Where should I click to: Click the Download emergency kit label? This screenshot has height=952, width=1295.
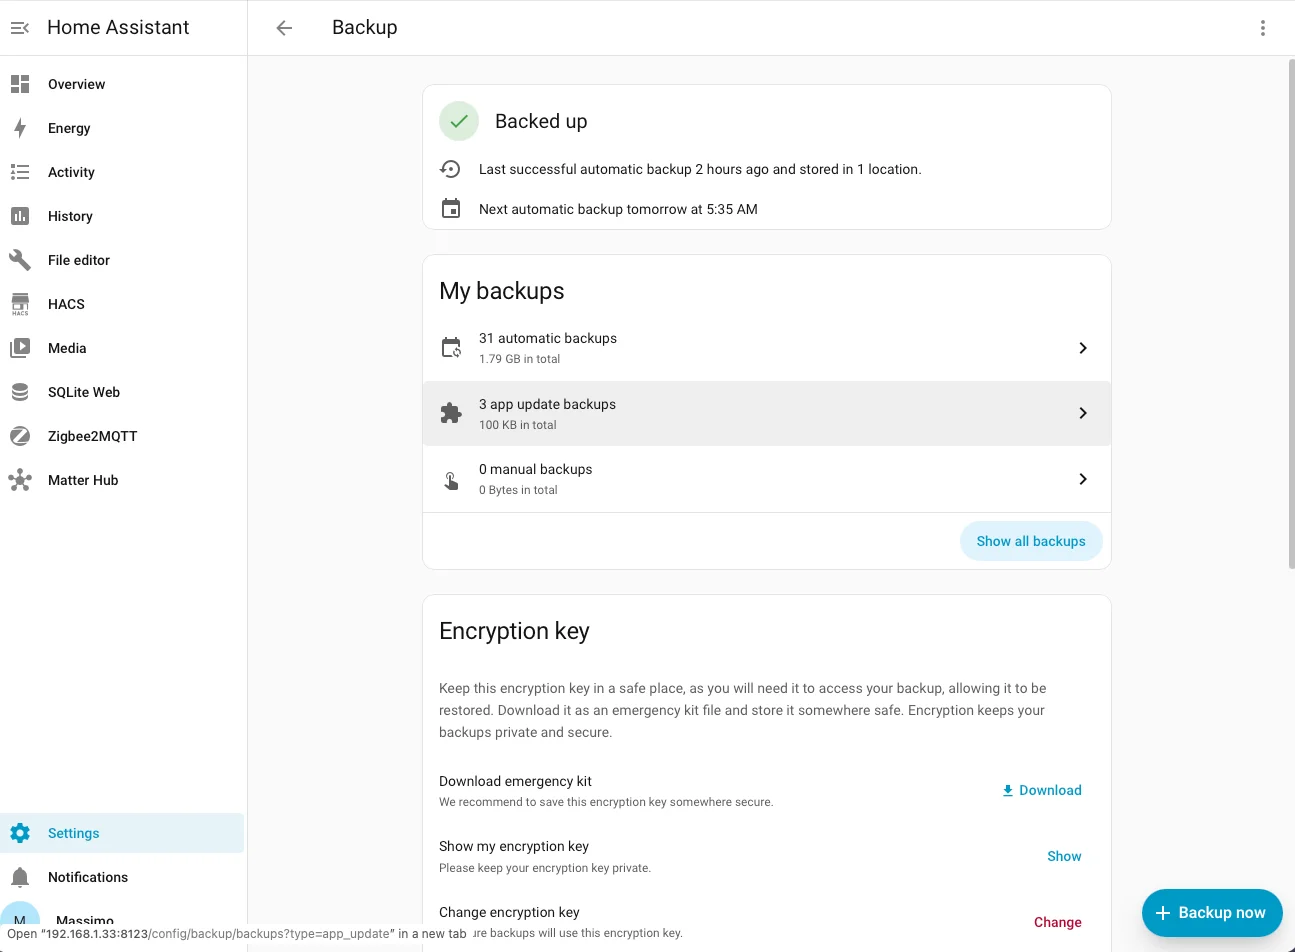tap(515, 781)
